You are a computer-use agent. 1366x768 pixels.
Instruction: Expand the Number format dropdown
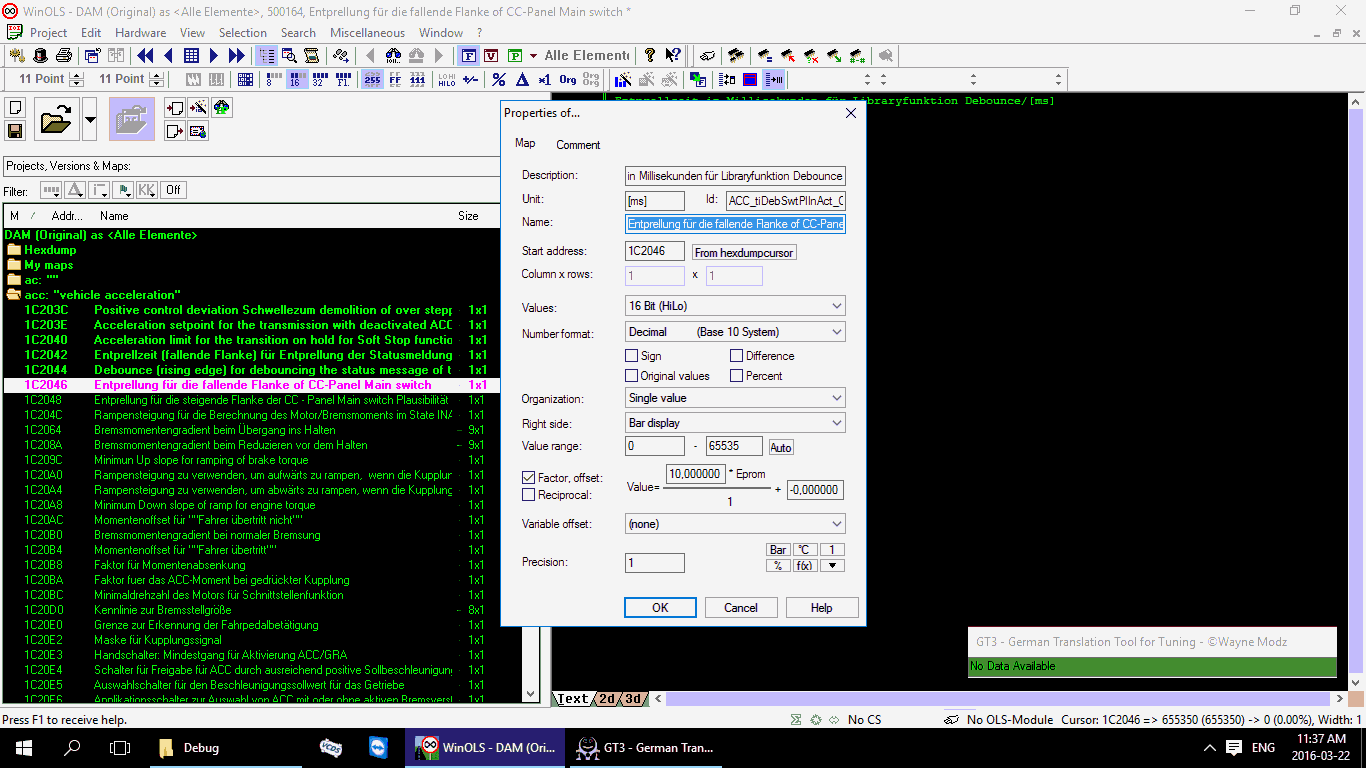pos(735,332)
